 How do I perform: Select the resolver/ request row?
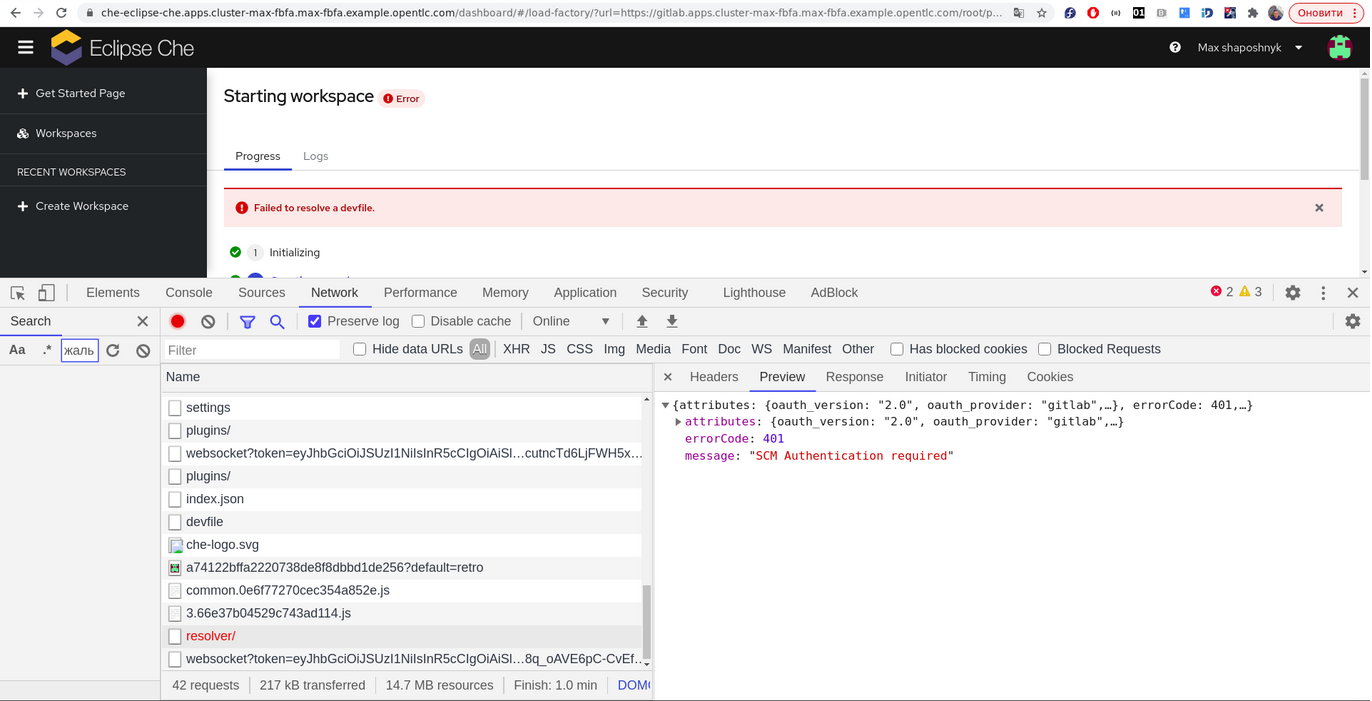(x=403, y=636)
